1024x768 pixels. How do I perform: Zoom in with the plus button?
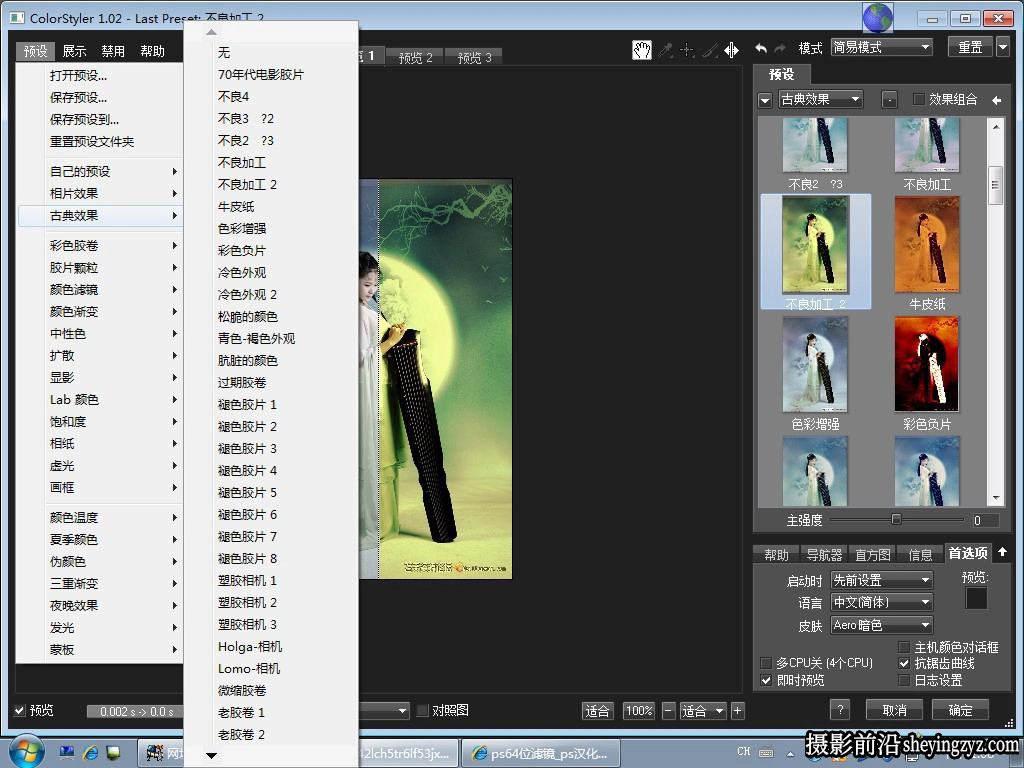(x=737, y=711)
